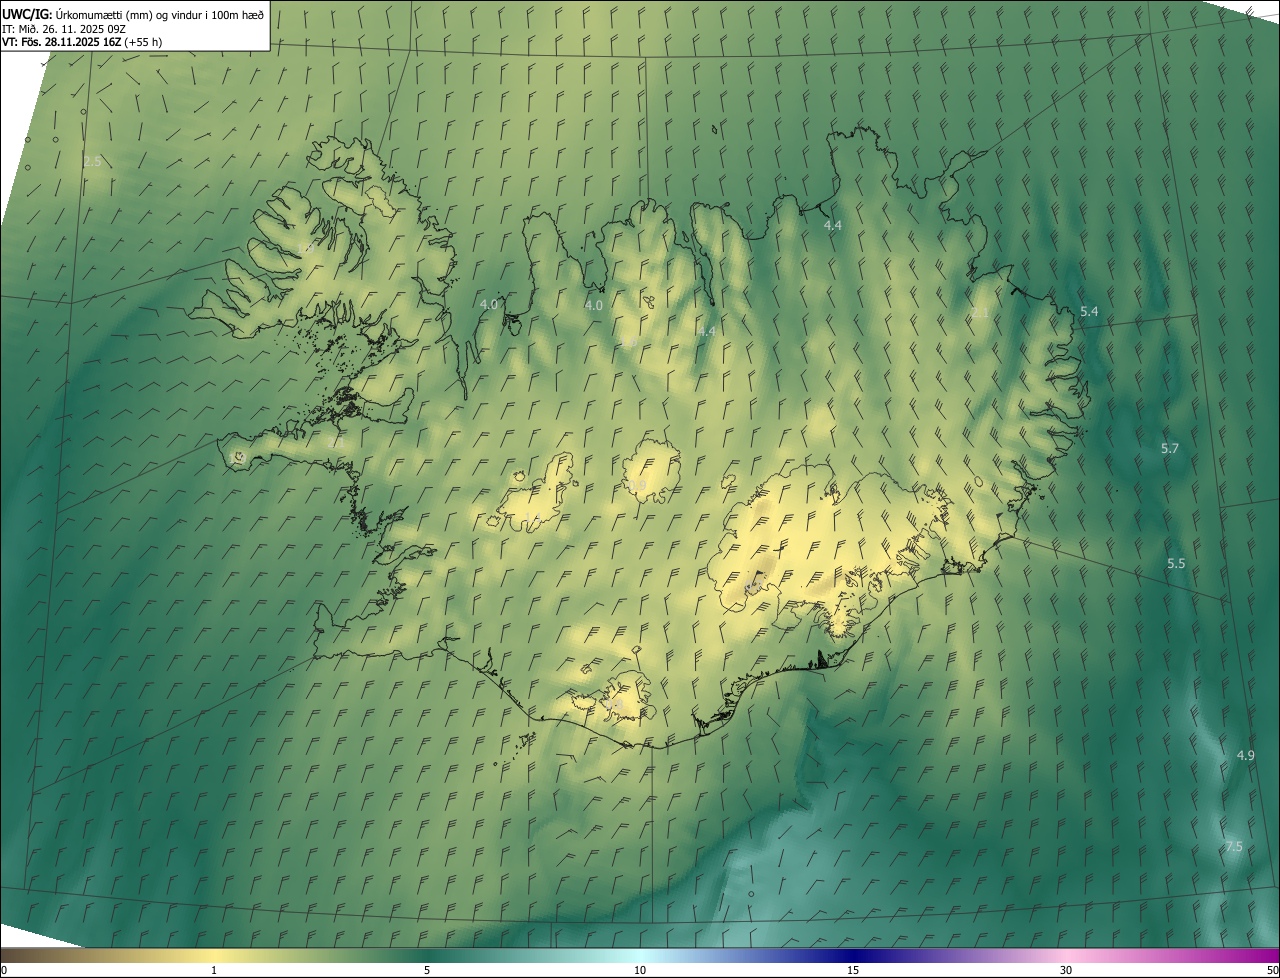
Task: Select the initial time 'IT: Mið. 26. 11. 2025 09Z'
Action: coord(63,28)
